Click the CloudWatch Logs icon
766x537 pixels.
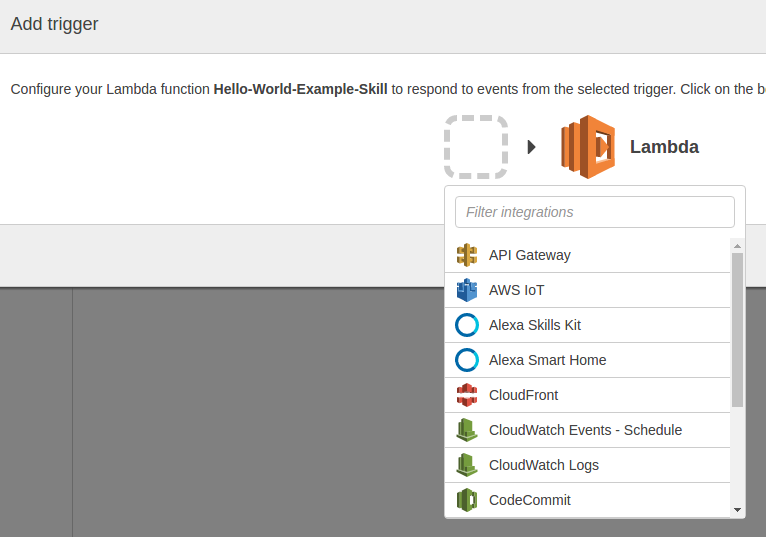click(x=467, y=465)
